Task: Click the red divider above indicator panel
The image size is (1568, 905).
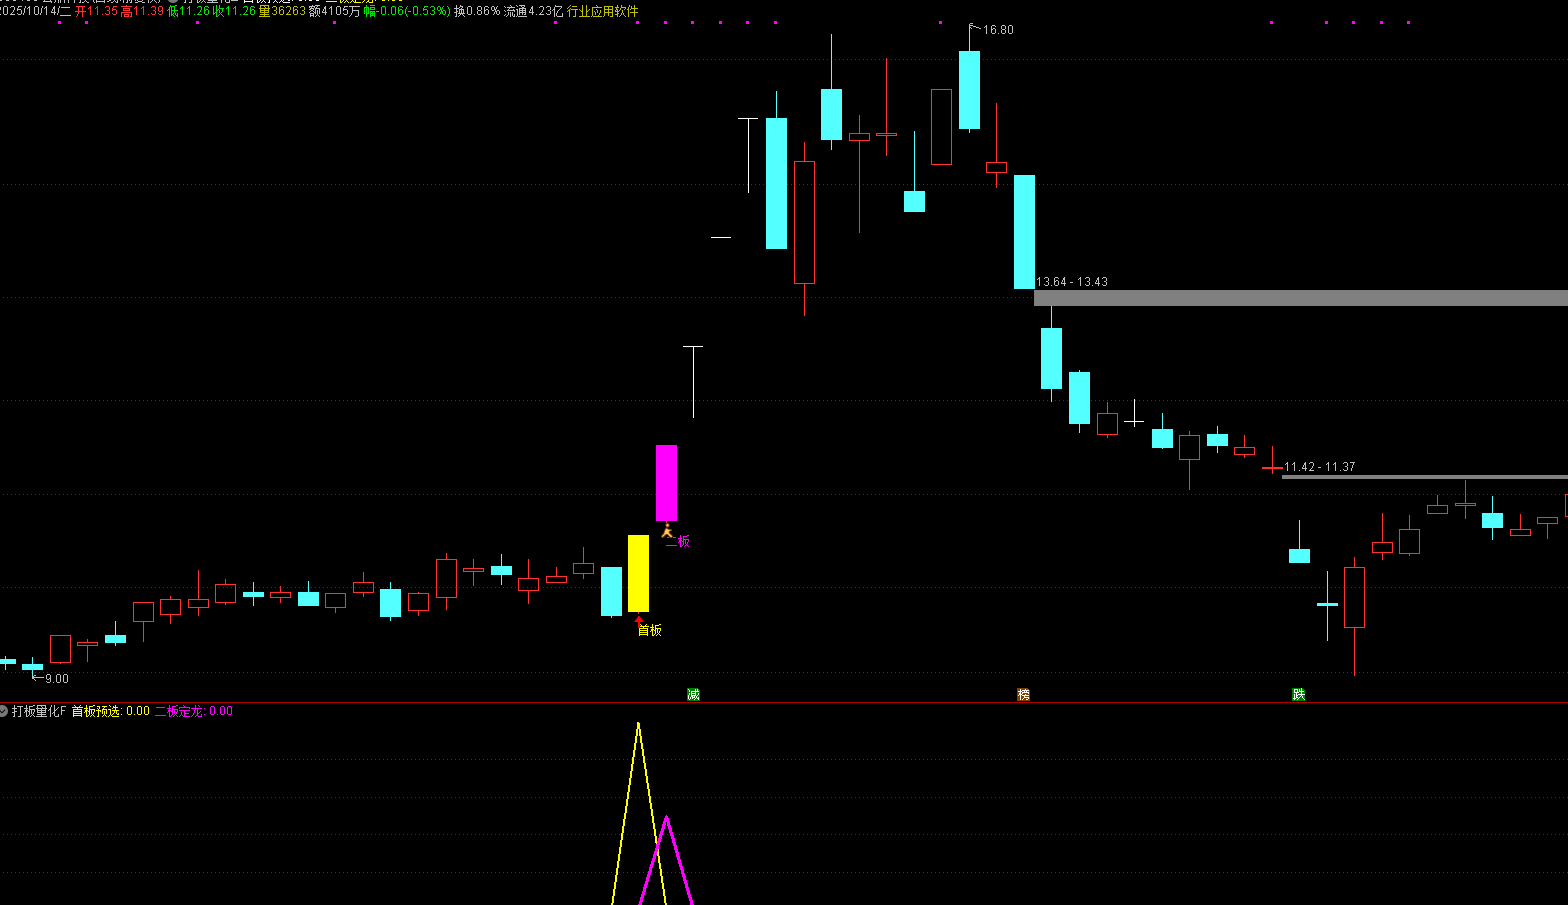Action: [784, 702]
